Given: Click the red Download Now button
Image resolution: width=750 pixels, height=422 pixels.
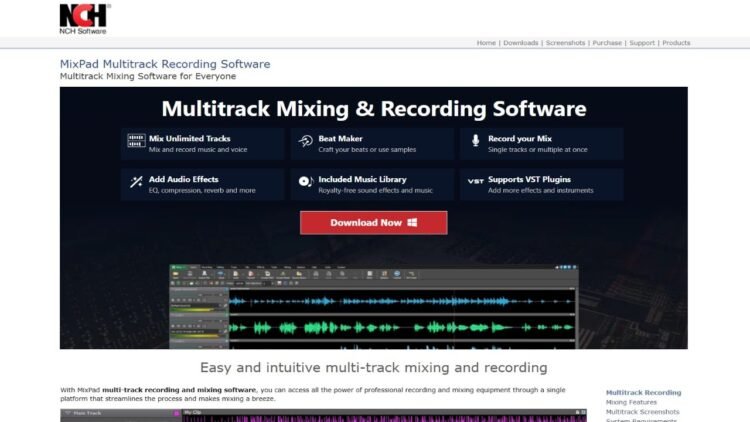Looking at the screenshot, I should pyautogui.click(x=374, y=222).
